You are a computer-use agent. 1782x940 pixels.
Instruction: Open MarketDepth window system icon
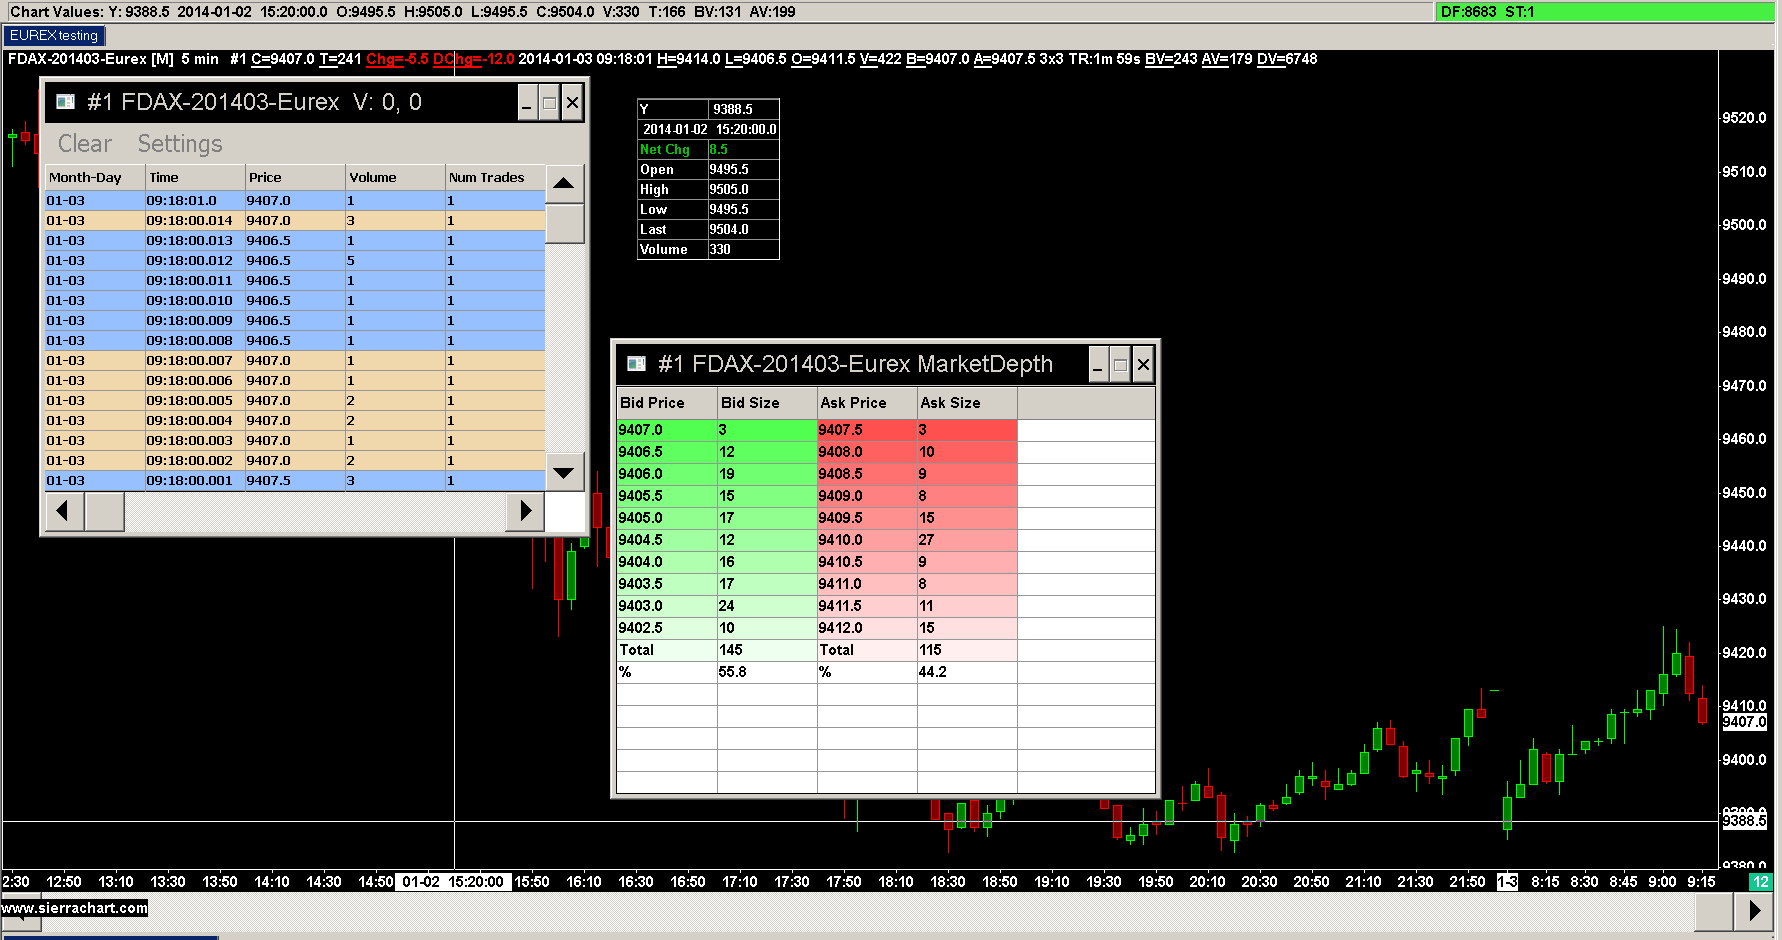coord(636,364)
